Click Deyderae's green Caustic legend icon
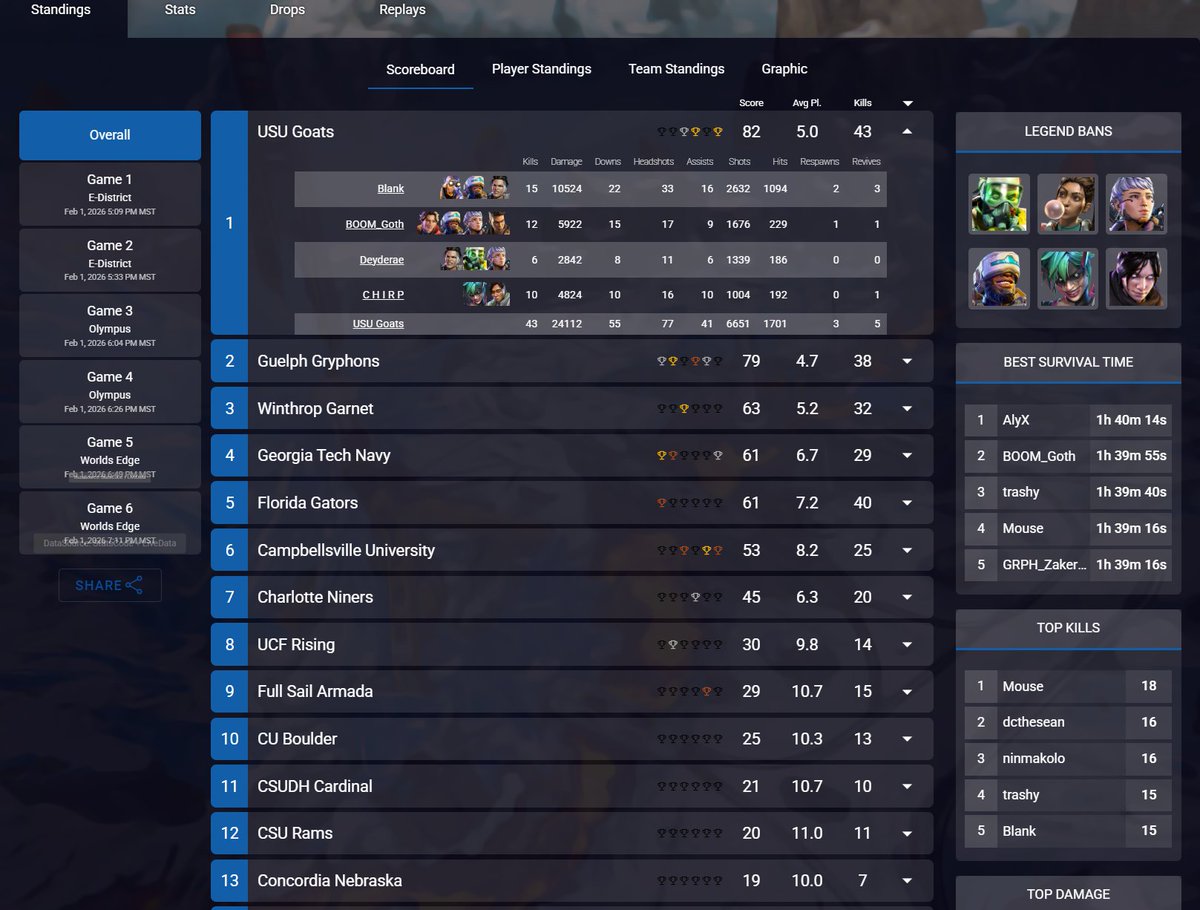This screenshot has width=1200, height=910. pos(475,259)
